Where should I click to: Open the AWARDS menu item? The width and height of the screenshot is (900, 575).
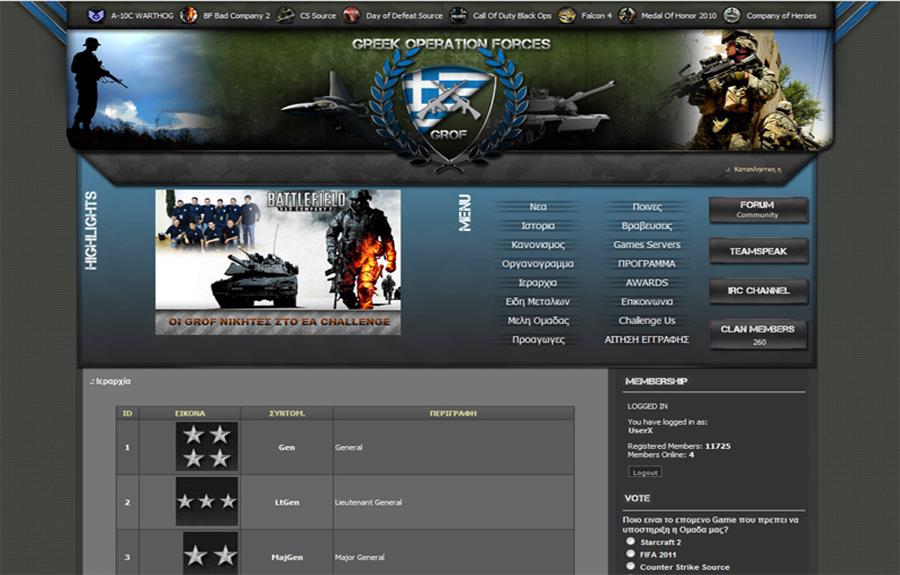tap(647, 282)
